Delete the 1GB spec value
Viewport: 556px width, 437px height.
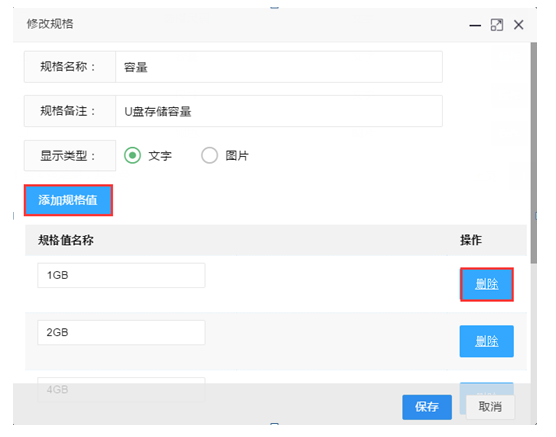486,284
